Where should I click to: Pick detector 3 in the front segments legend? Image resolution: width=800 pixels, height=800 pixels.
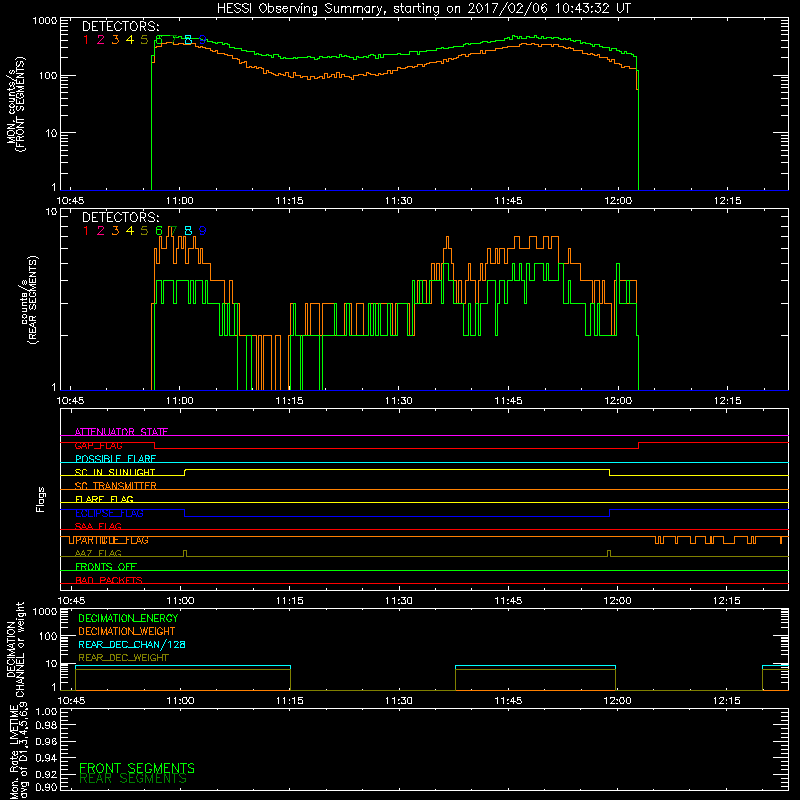[115, 40]
